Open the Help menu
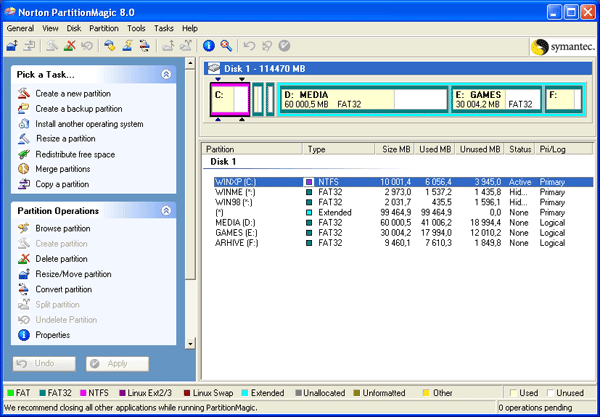This screenshot has width=600, height=417. [x=190, y=28]
